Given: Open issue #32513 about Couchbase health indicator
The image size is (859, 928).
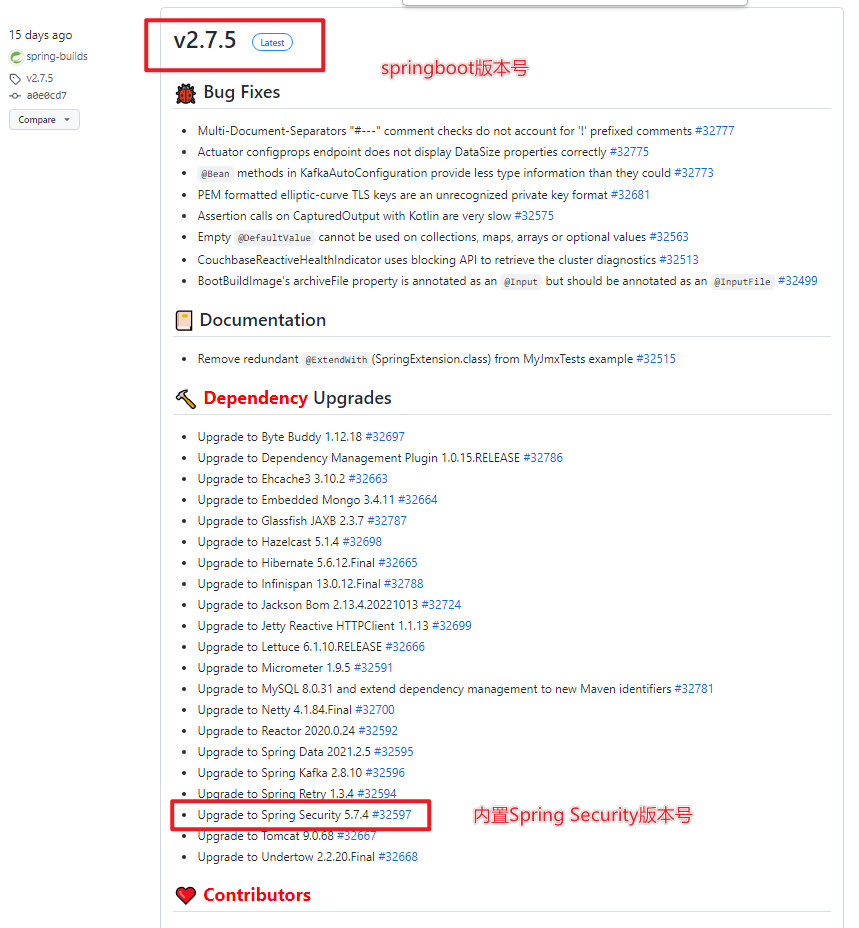Looking at the screenshot, I should tap(679, 260).
